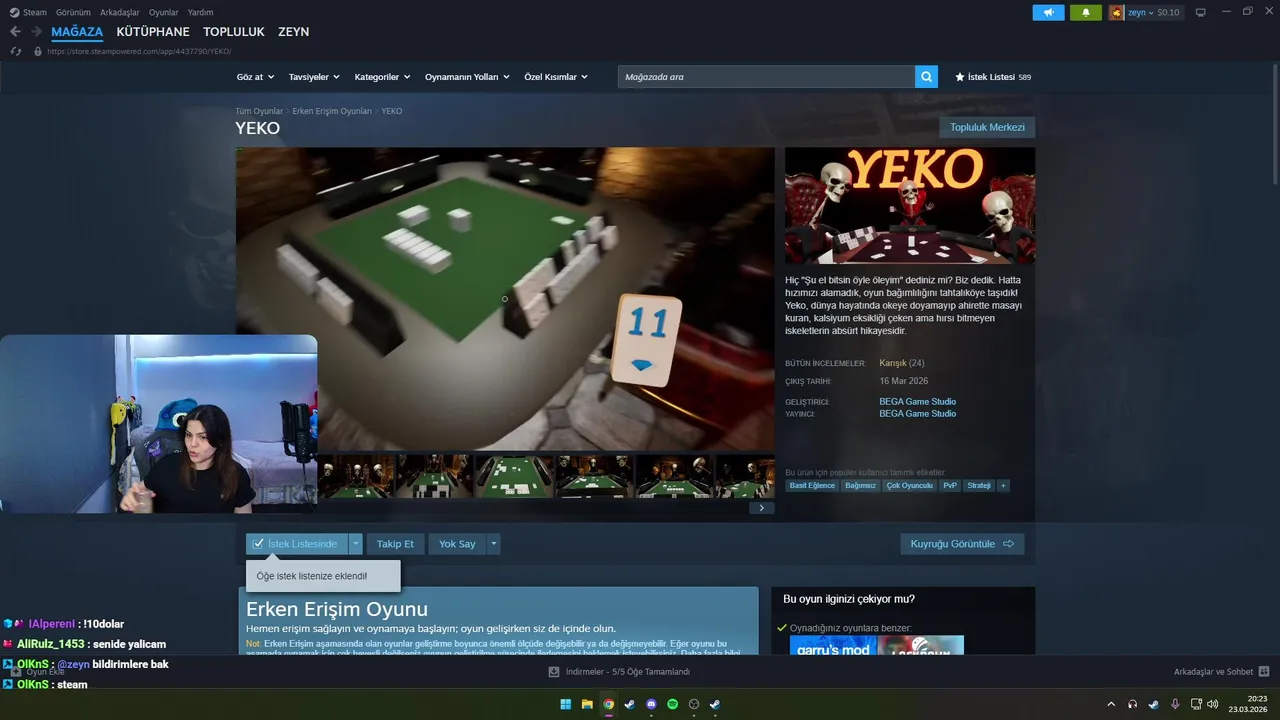Open BEGA Game Studio developer link

[x=917, y=402]
